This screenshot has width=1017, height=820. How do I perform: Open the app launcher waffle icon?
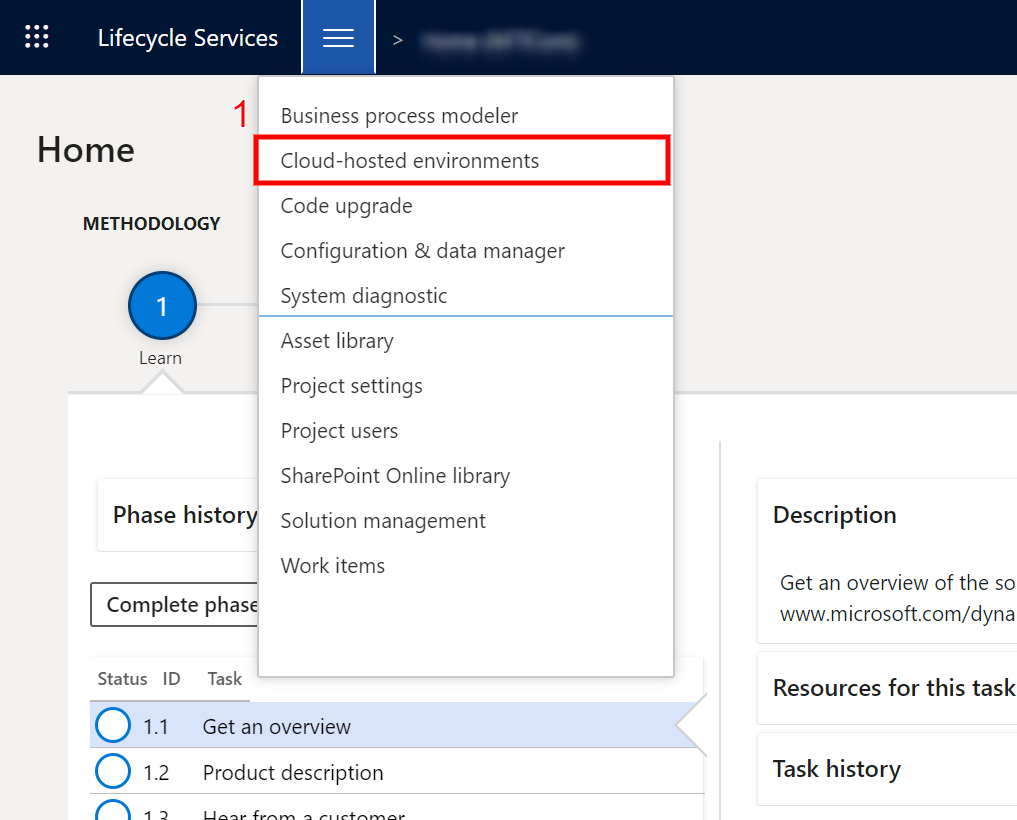(x=36, y=37)
